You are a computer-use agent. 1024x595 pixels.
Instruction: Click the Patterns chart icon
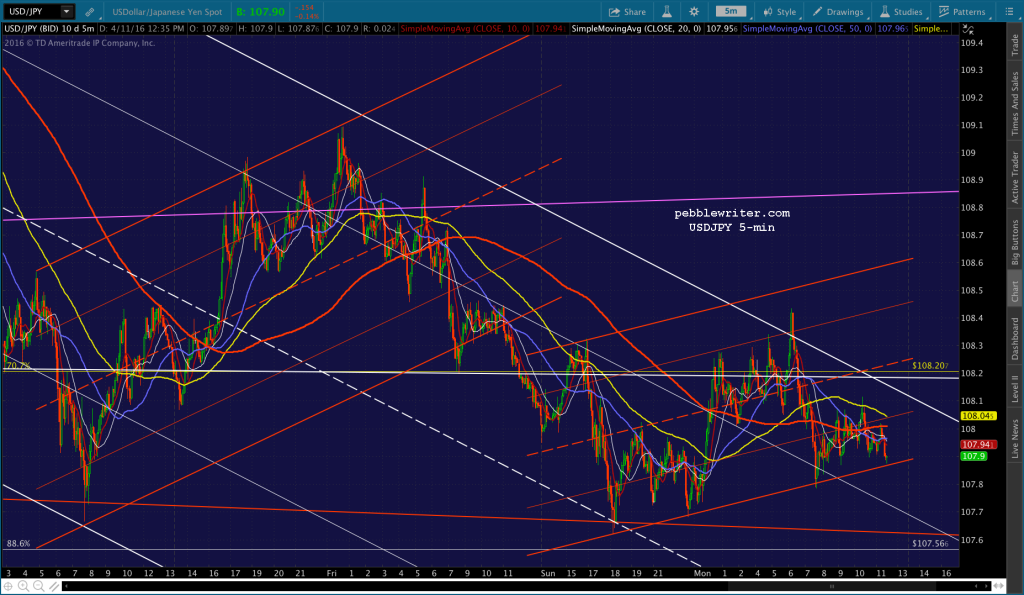point(944,11)
